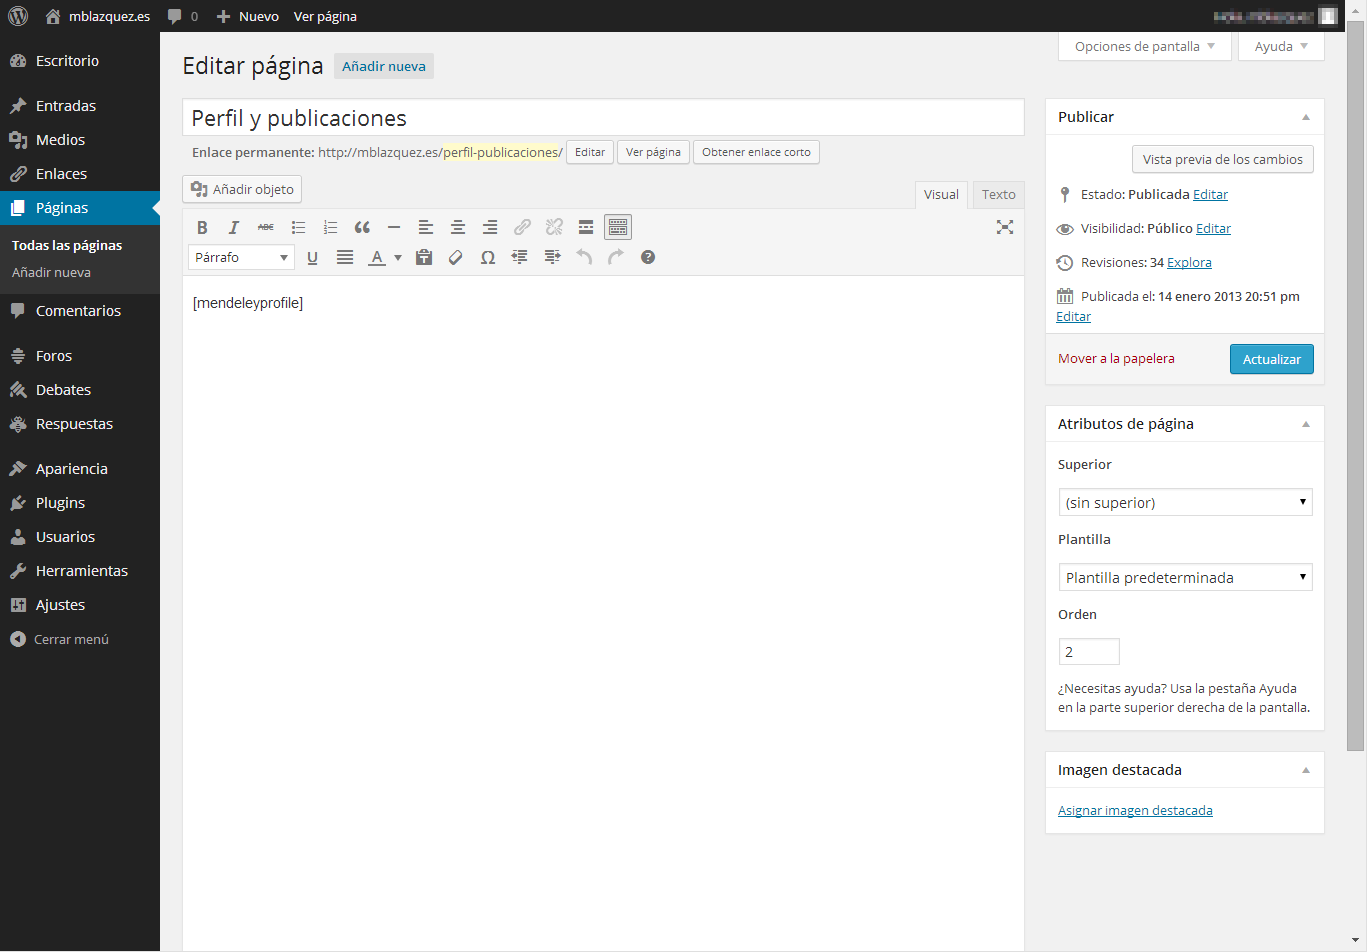This screenshot has width=1367, height=952.
Task: Open the Párrafo format dropdown
Action: (241, 257)
